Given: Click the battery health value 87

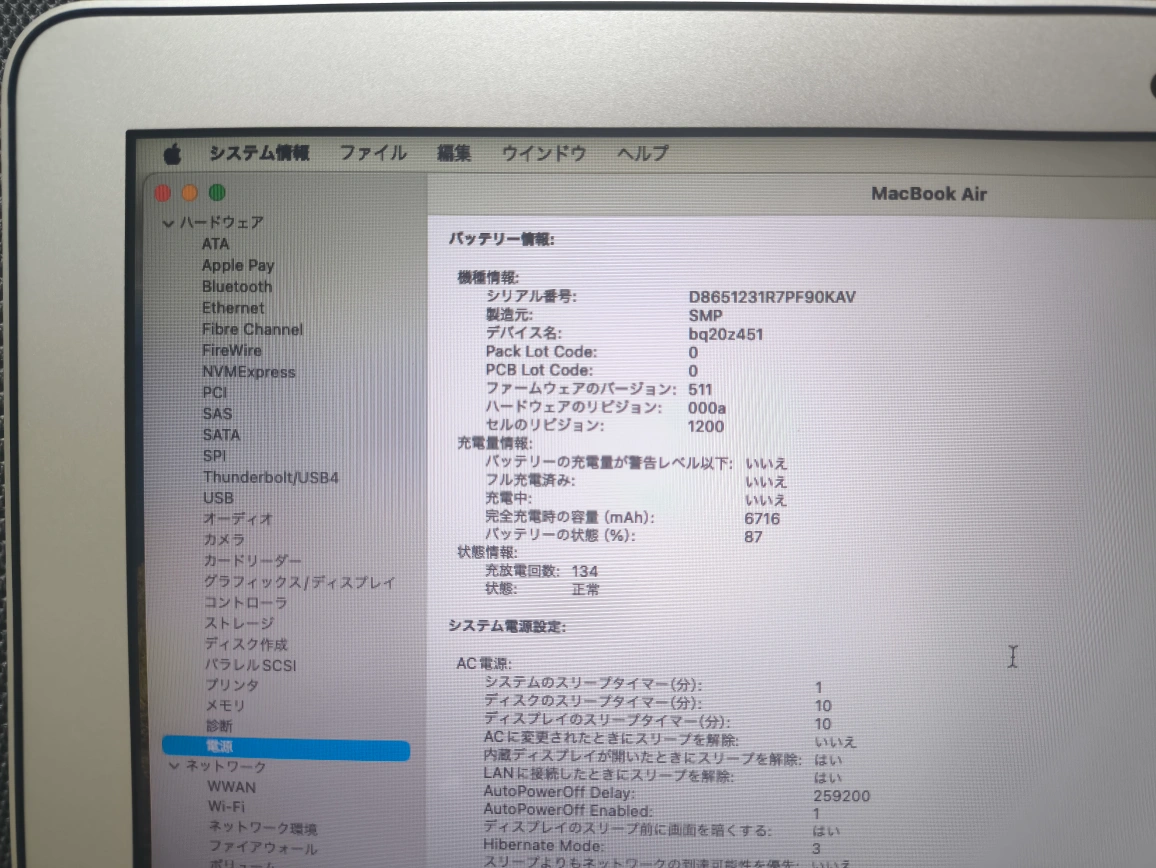Looking at the screenshot, I should coord(753,537).
